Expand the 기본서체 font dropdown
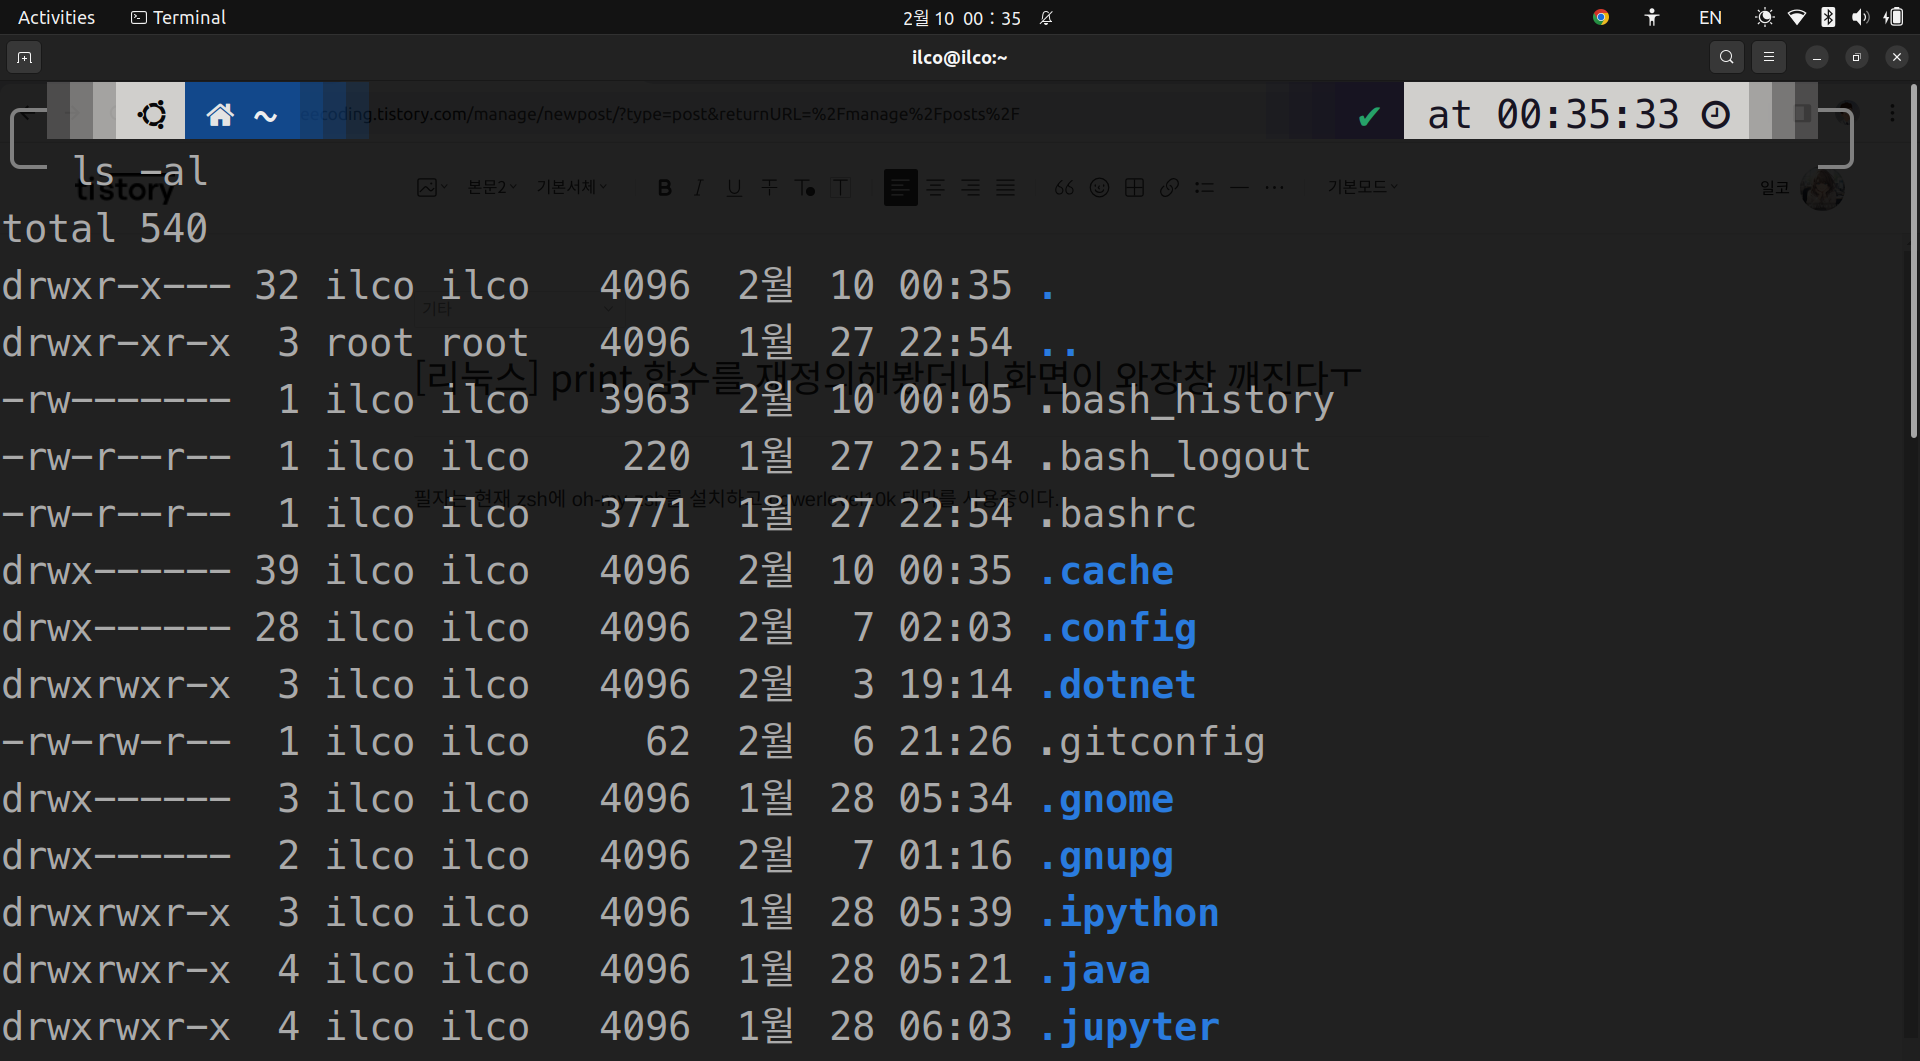Image resolution: width=1920 pixels, height=1061 pixels. point(571,187)
